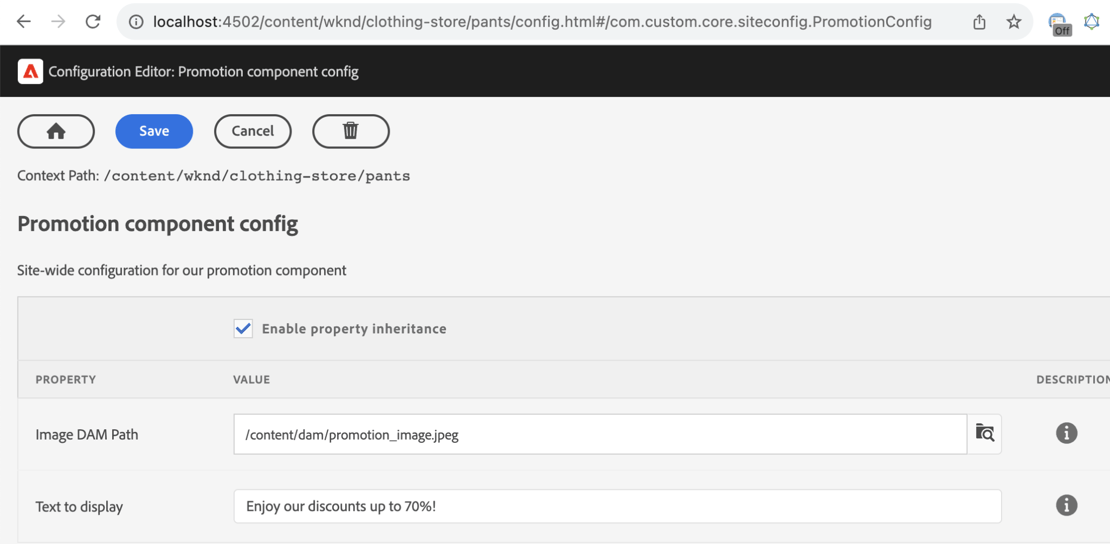
Task: Show info for Text to display
Action: (x=1066, y=505)
